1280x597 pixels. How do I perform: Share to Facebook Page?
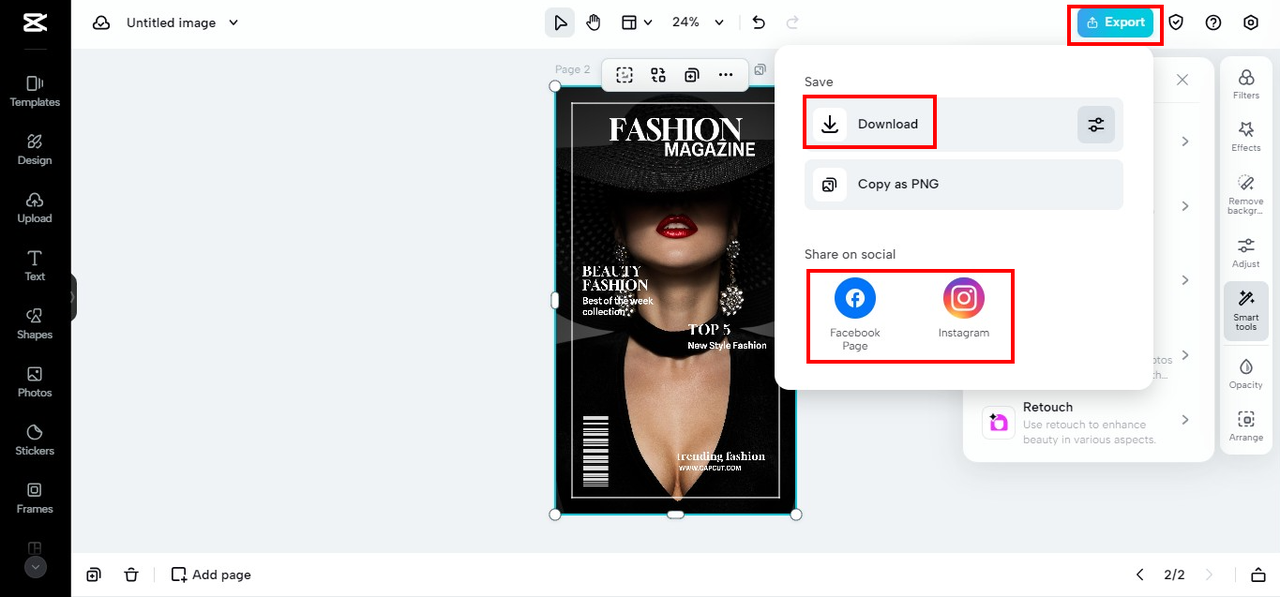[855, 314]
